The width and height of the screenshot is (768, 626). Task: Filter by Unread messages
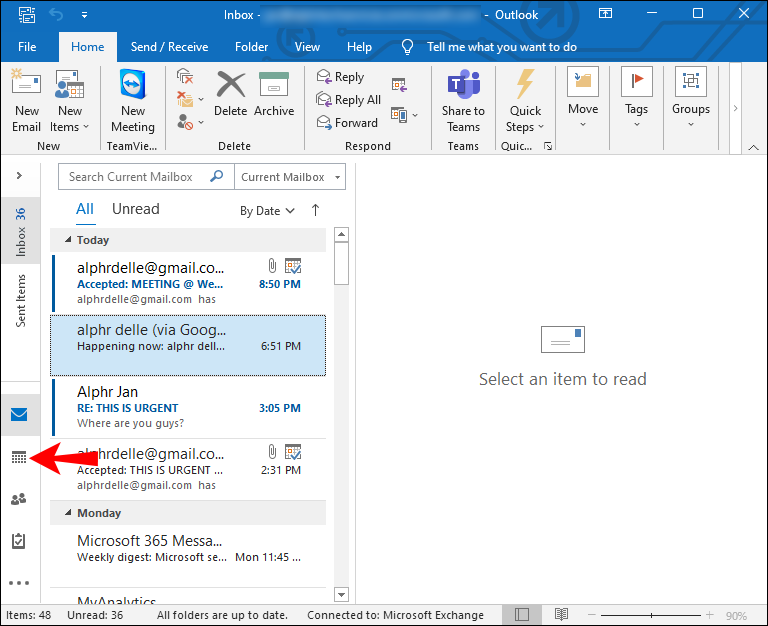tap(136, 209)
